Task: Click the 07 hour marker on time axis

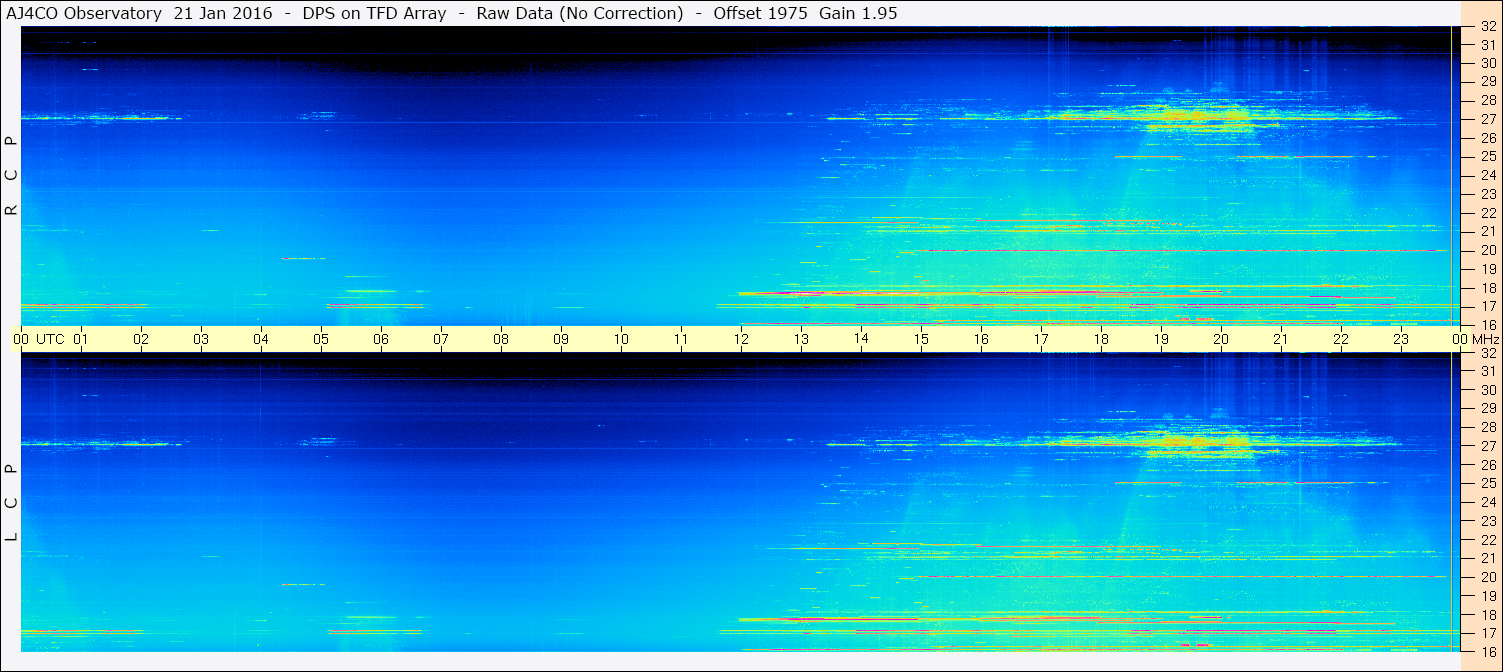Action: coord(441,339)
